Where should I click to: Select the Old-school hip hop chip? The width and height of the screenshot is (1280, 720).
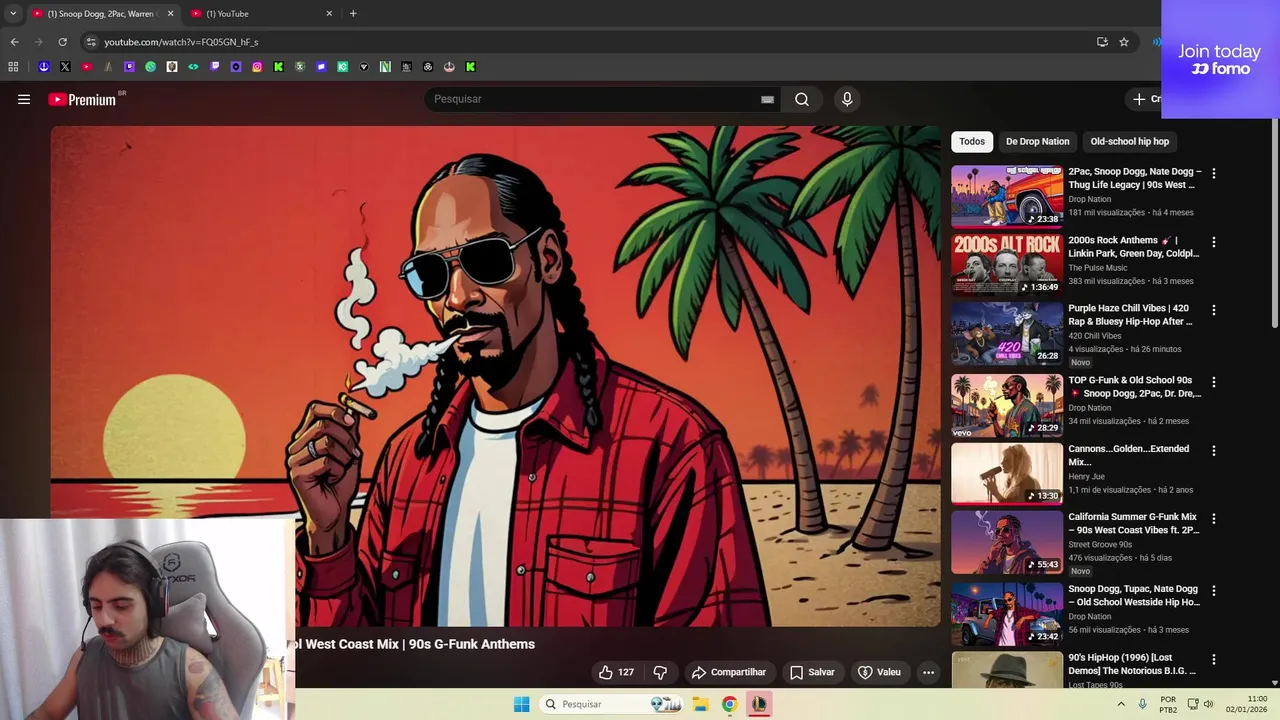click(x=1130, y=141)
